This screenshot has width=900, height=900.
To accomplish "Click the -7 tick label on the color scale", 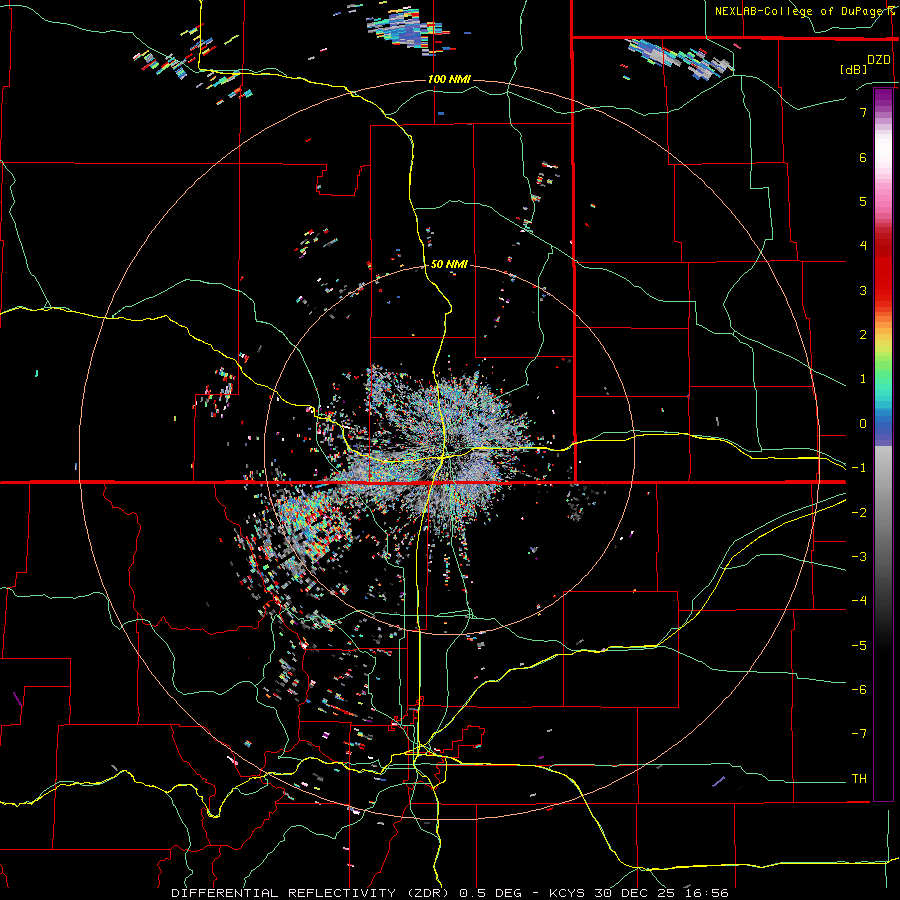I will click(859, 734).
